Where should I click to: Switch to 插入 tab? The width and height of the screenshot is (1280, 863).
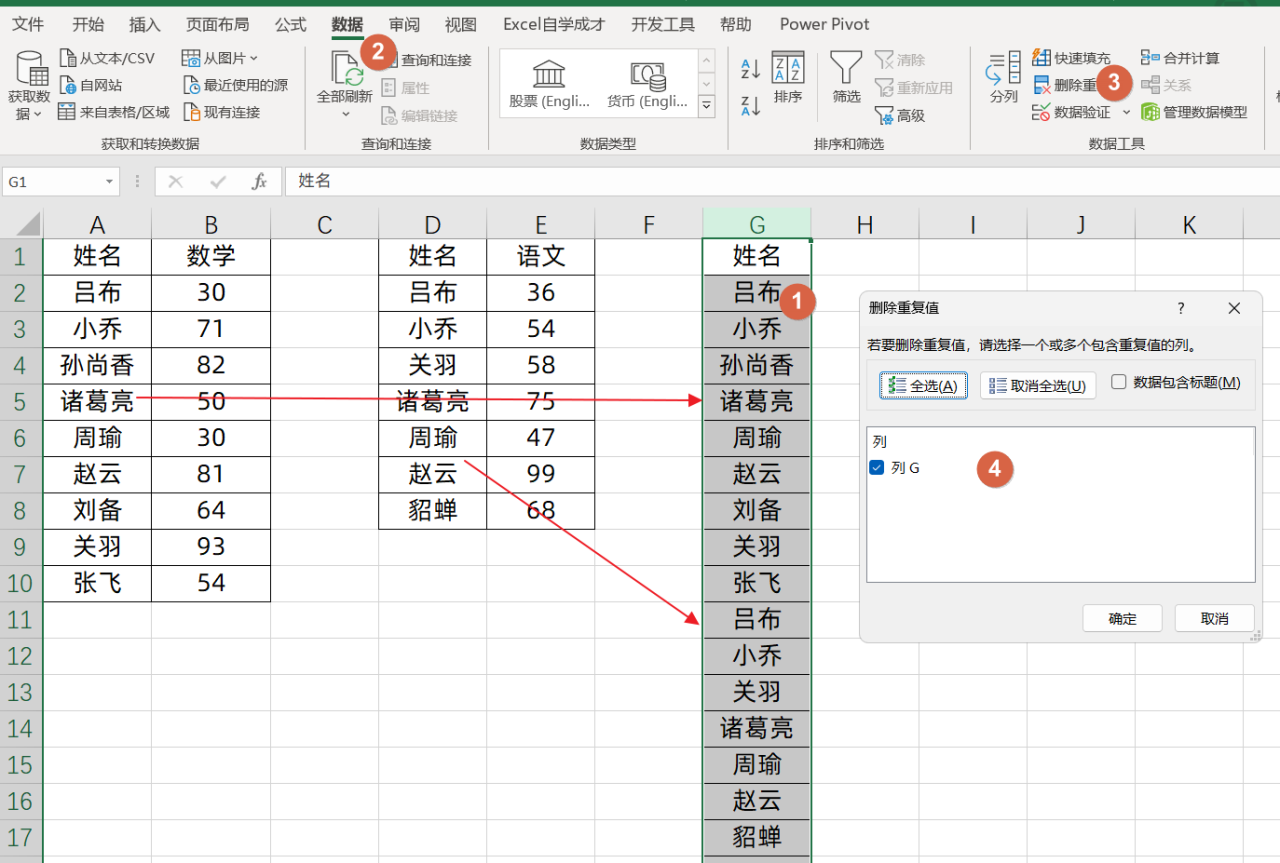point(145,24)
